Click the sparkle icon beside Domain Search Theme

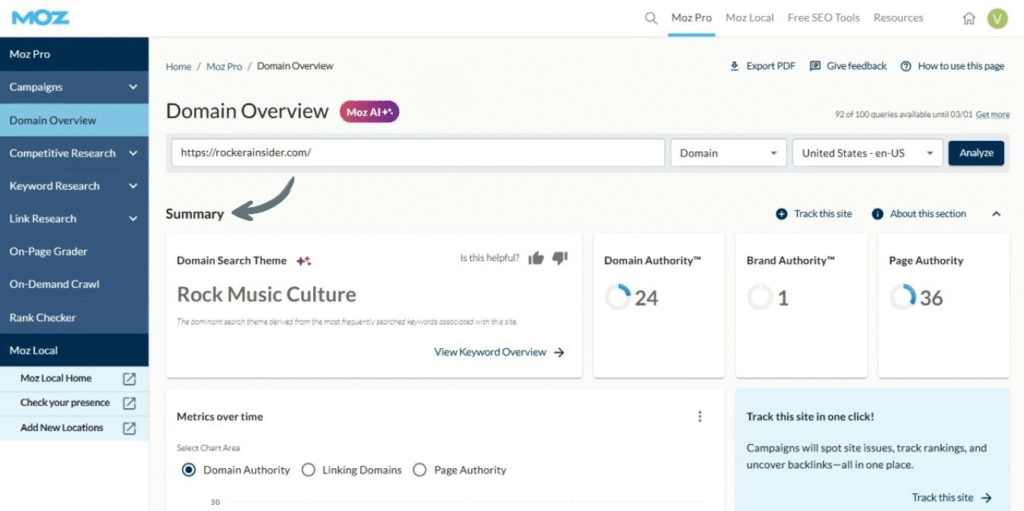pyautogui.click(x=303, y=261)
